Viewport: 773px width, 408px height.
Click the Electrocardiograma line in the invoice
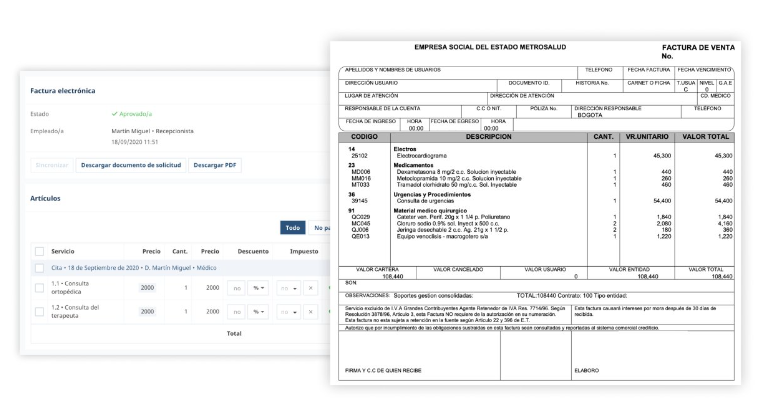422,156
